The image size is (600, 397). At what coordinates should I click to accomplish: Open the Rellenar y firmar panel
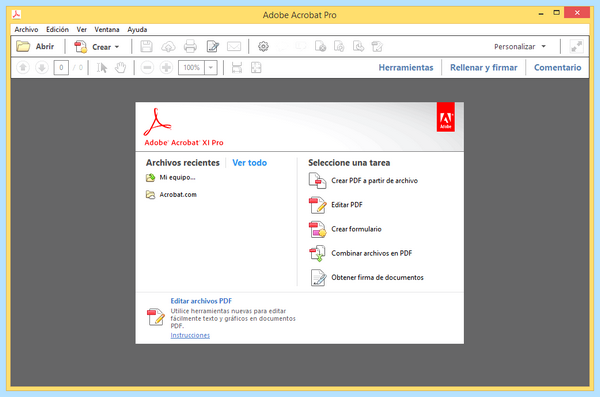tap(484, 68)
